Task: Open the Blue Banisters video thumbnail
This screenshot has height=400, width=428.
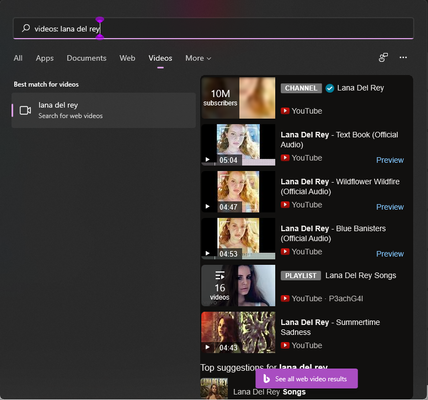Action: pos(238,239)
